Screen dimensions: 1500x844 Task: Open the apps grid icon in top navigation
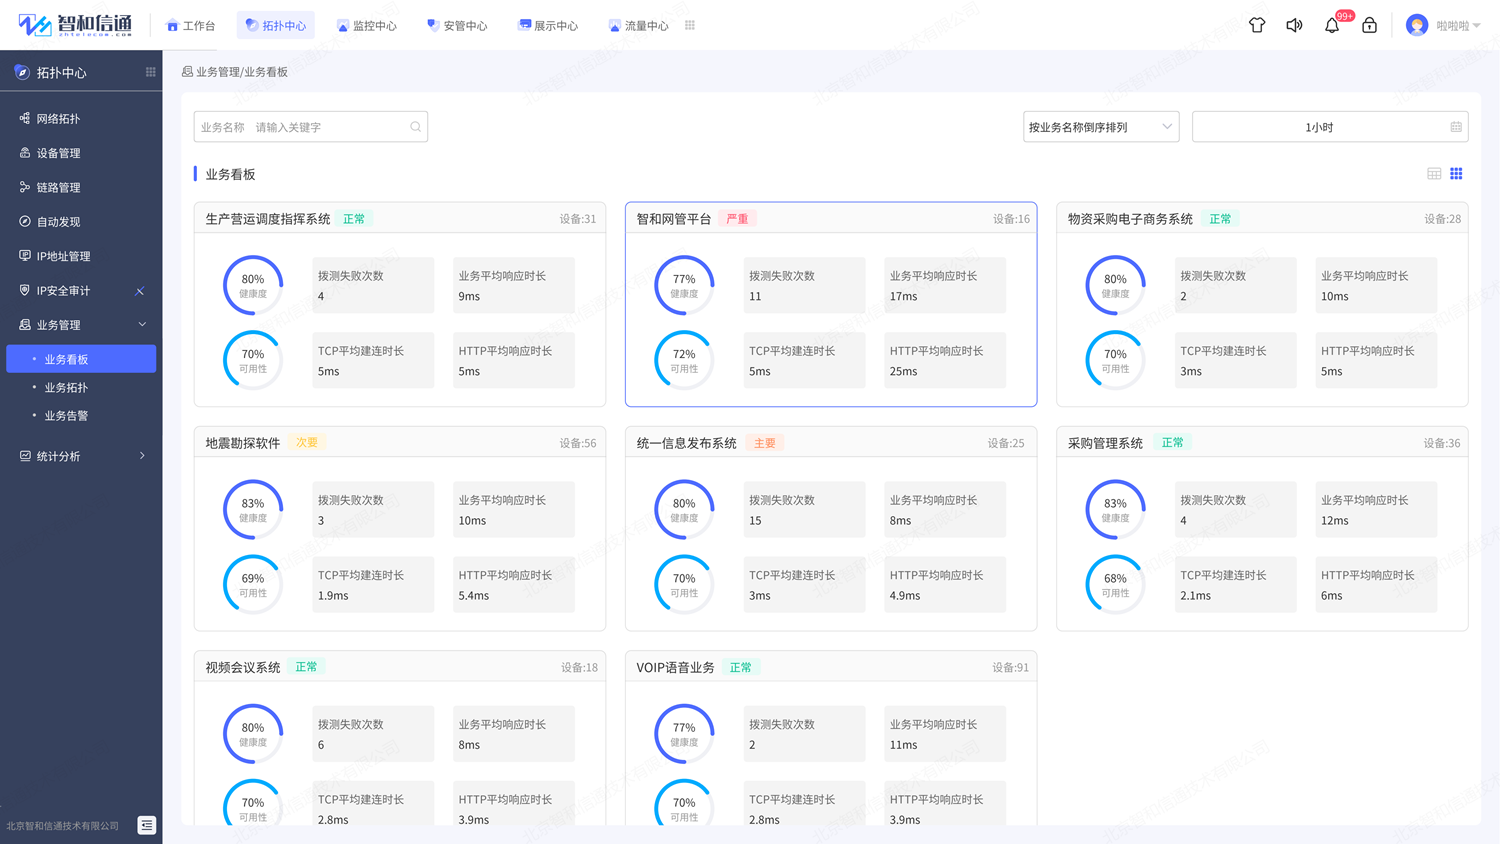[x=690, y=25]
